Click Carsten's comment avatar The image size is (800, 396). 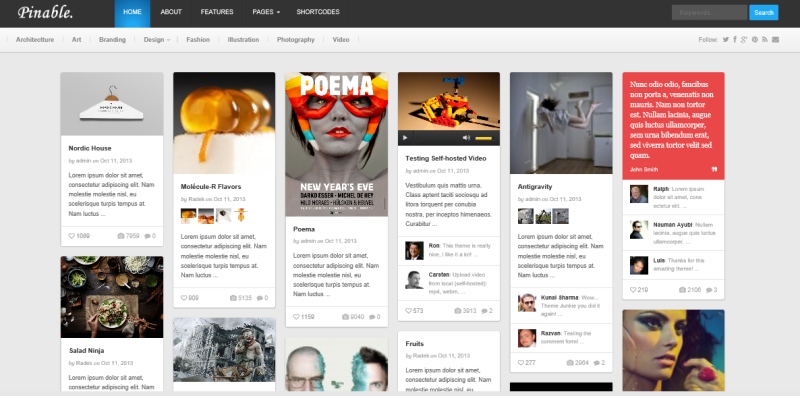coord(414,280)
